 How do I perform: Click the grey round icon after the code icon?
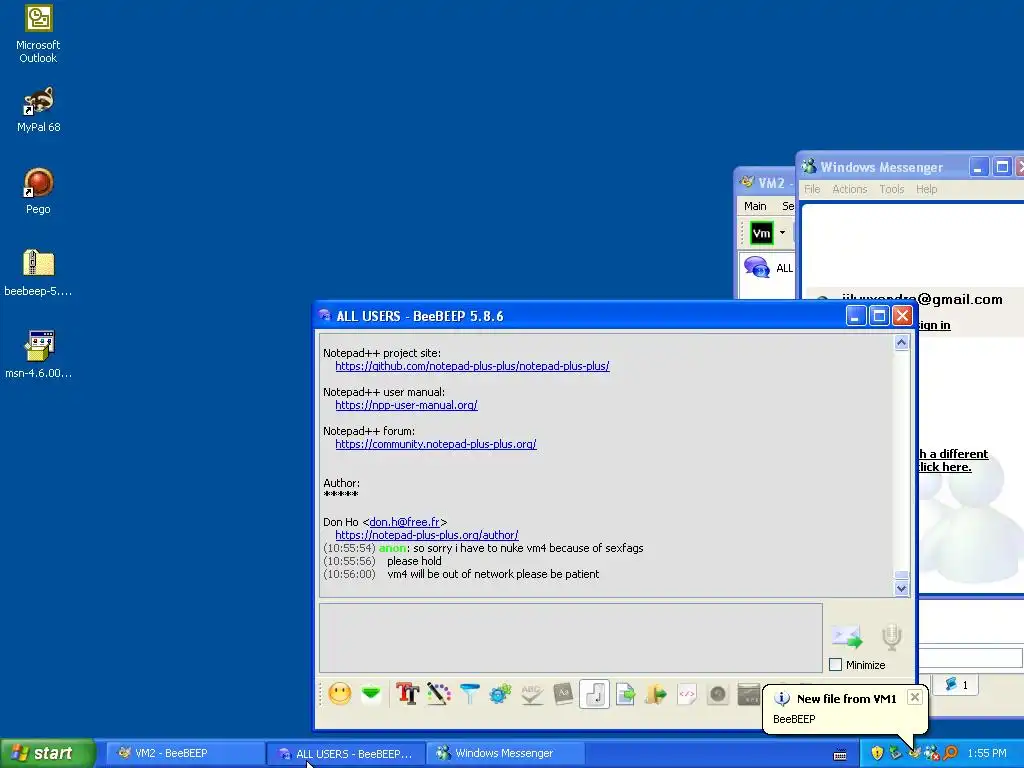click(718, 694)
